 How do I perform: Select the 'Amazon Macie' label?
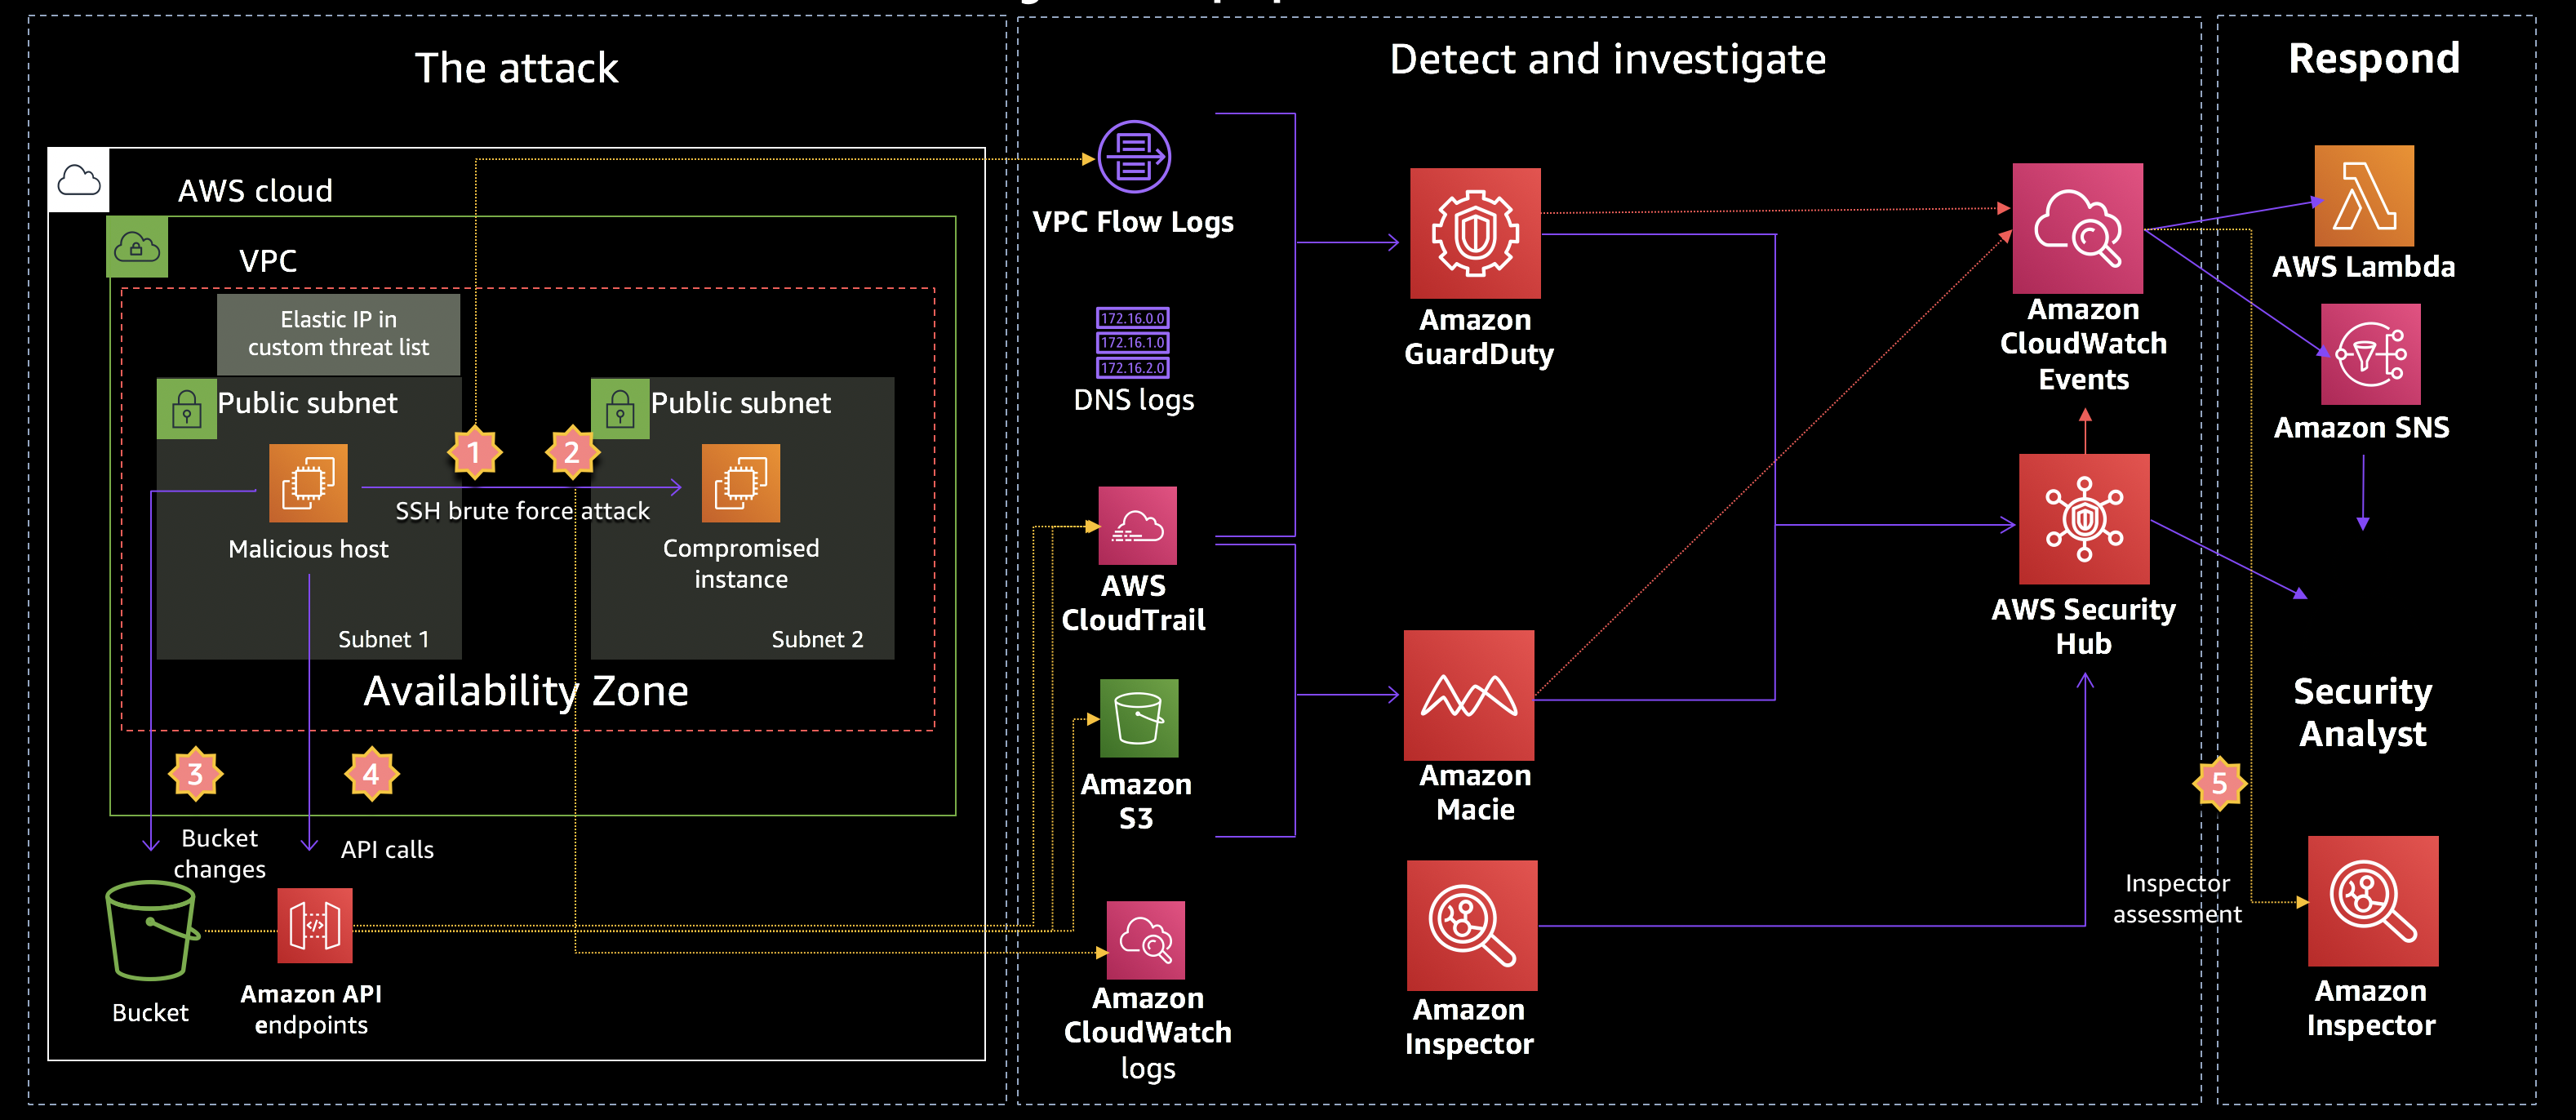pos(1475,793)
